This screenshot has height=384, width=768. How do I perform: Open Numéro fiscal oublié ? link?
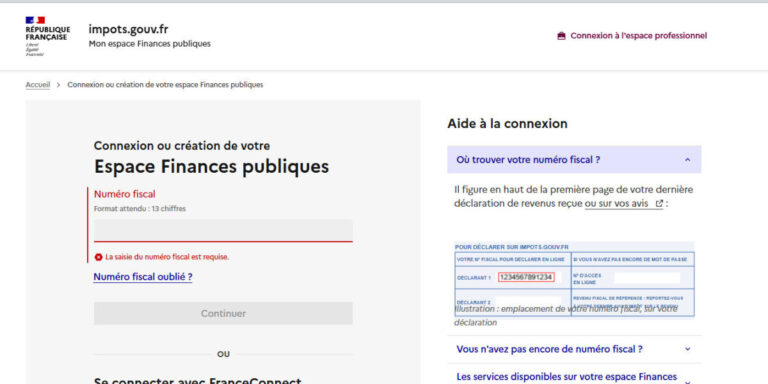coord(143,277)
